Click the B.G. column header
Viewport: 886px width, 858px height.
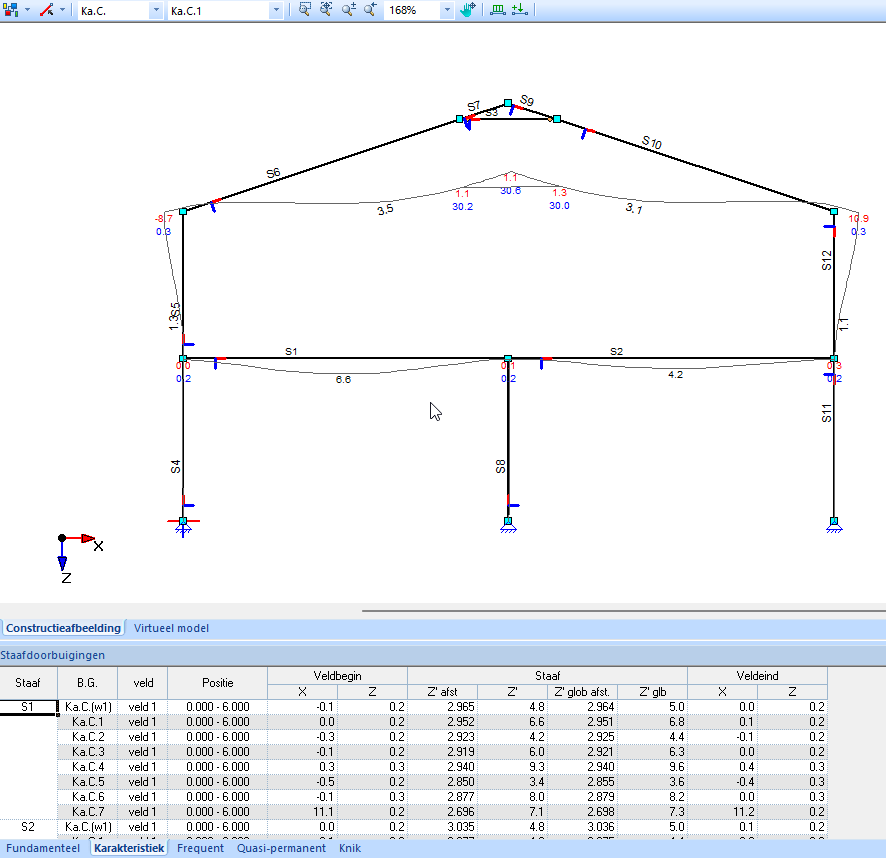(x=87, y=683)
